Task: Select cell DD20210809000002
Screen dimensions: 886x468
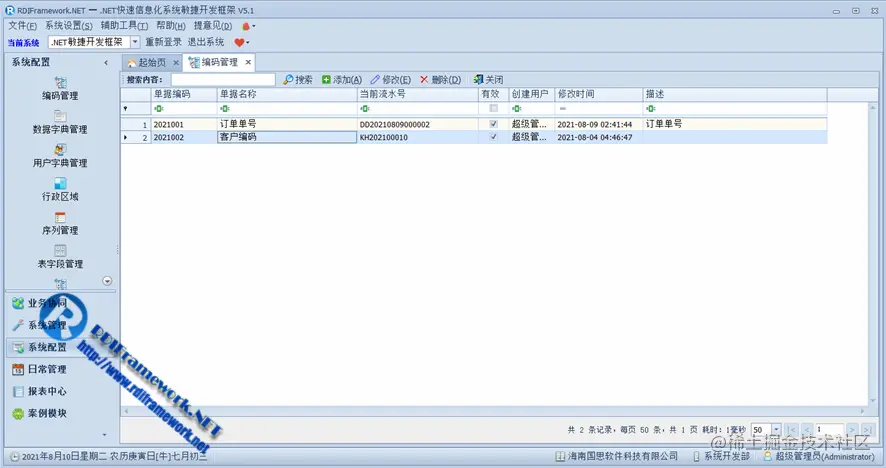Action: 418,124
